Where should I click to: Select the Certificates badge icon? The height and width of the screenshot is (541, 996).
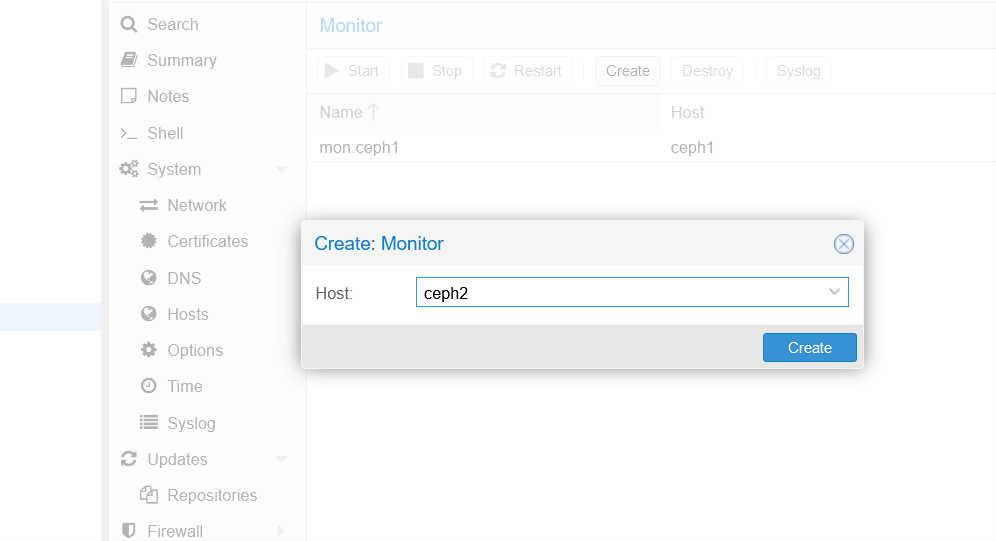[x=149, y=241]
